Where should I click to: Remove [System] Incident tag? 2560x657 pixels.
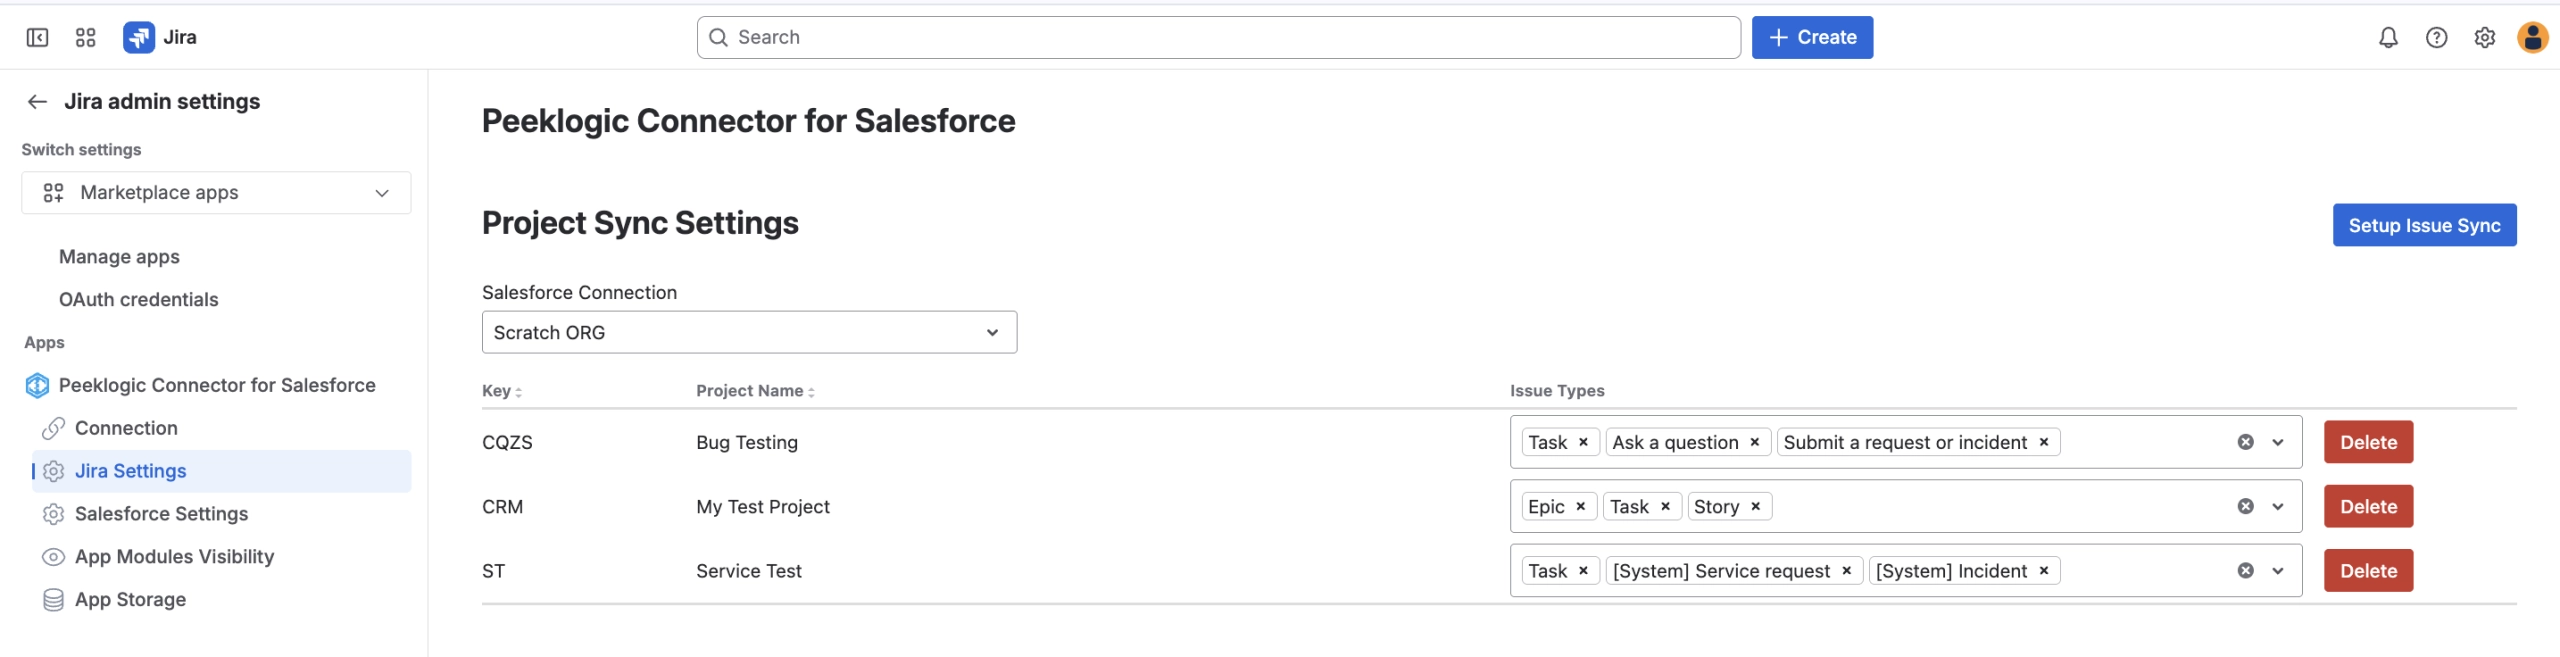tap(2044, 571)
